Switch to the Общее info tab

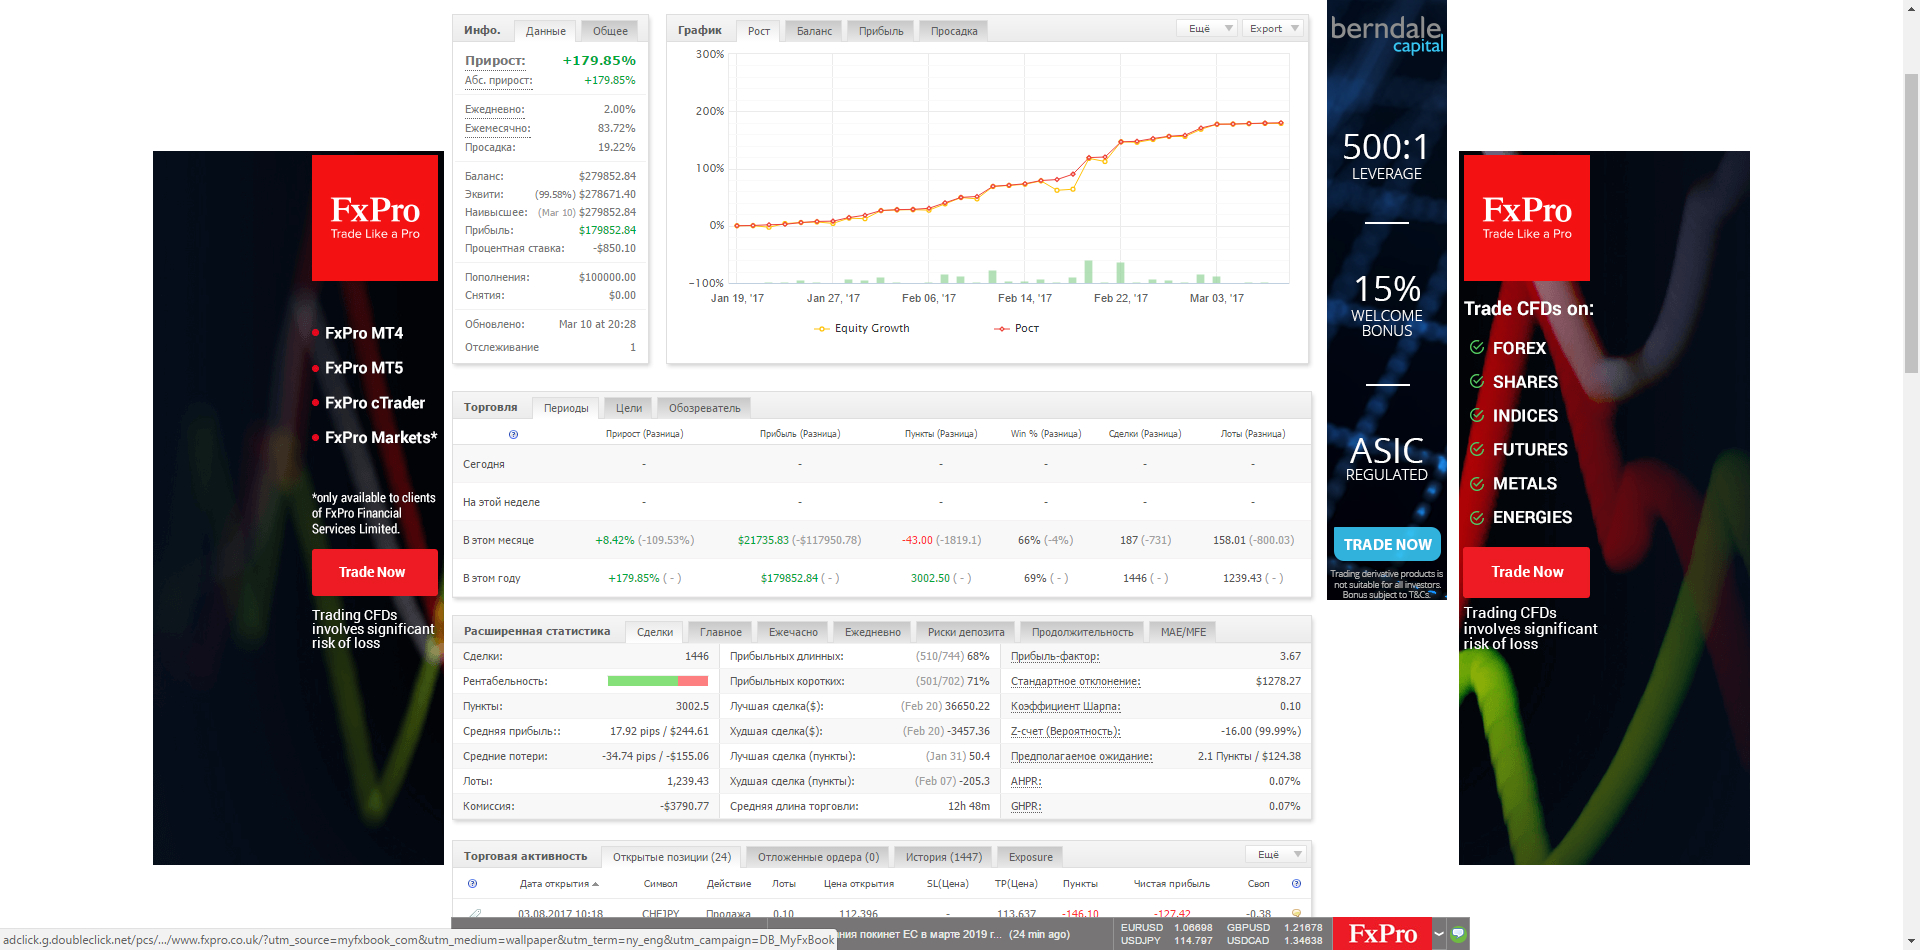coord(610,31)
